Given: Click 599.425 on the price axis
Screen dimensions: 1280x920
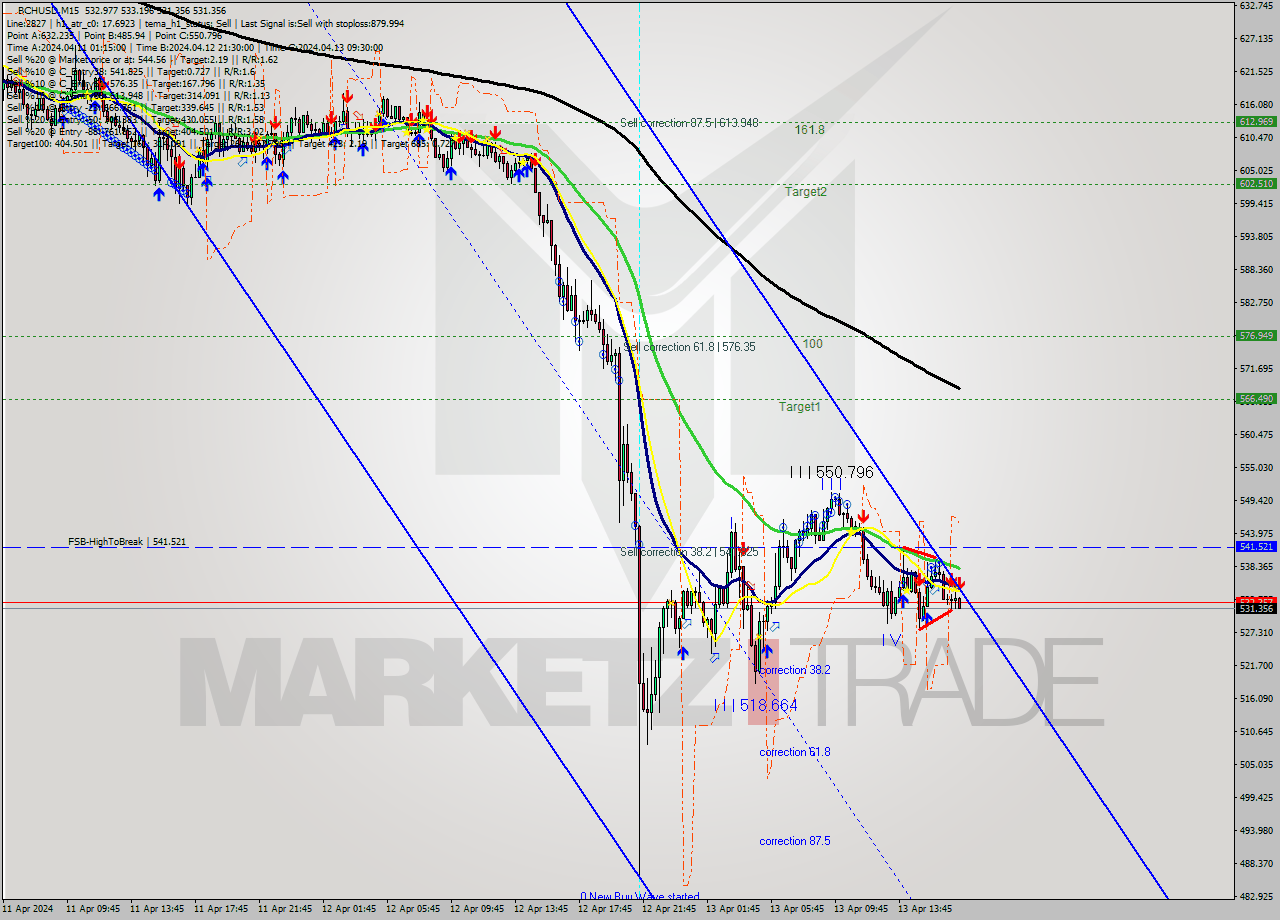Looking at the screenshot, I should [x=1256, y=204].
